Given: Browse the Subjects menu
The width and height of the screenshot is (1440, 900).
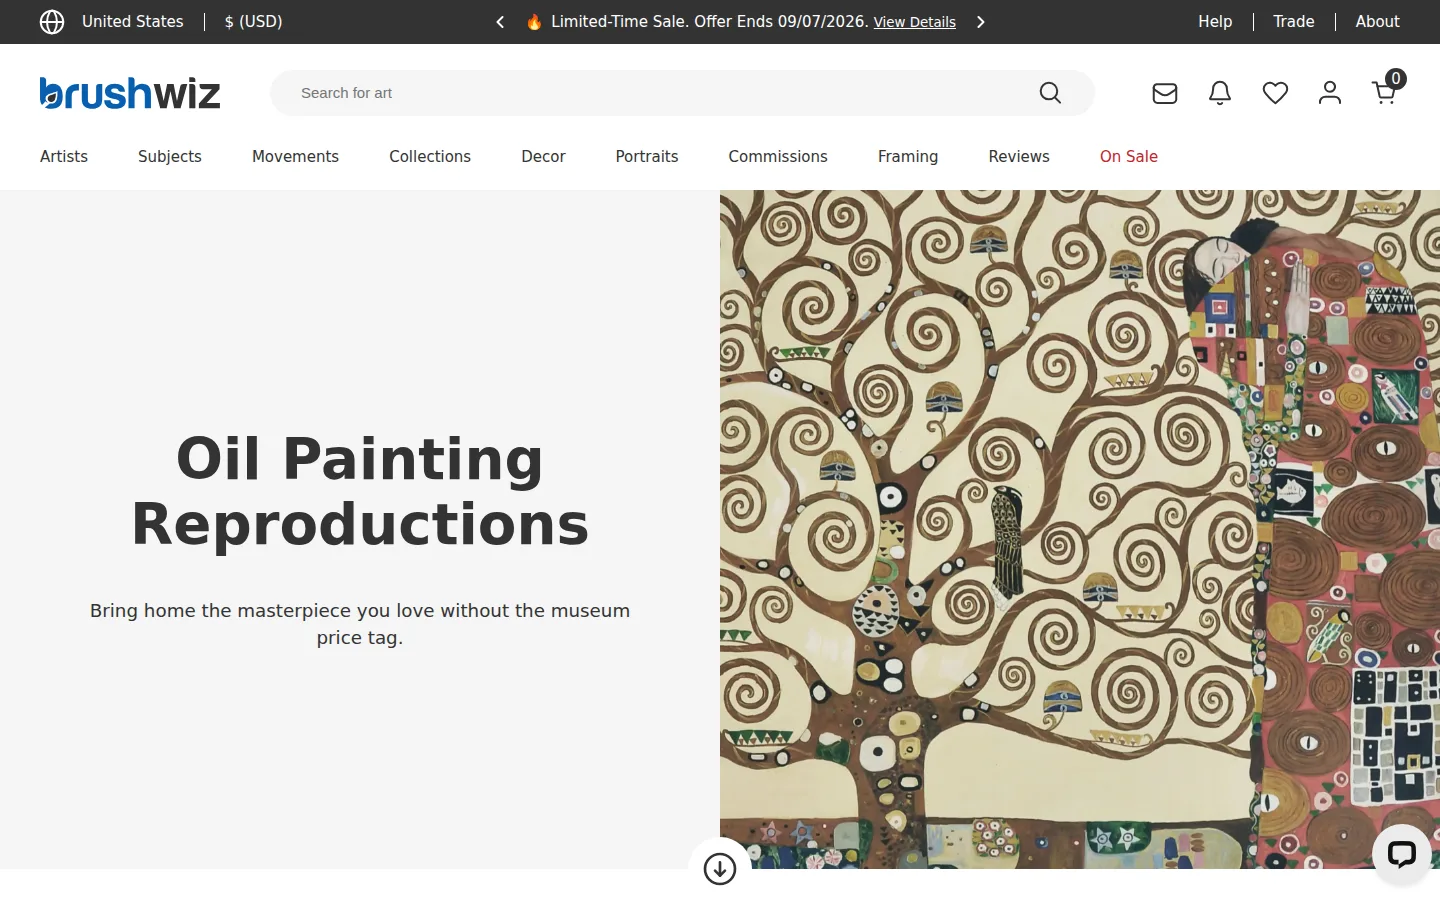Looking at the screenshot, I should click(170, 157).
